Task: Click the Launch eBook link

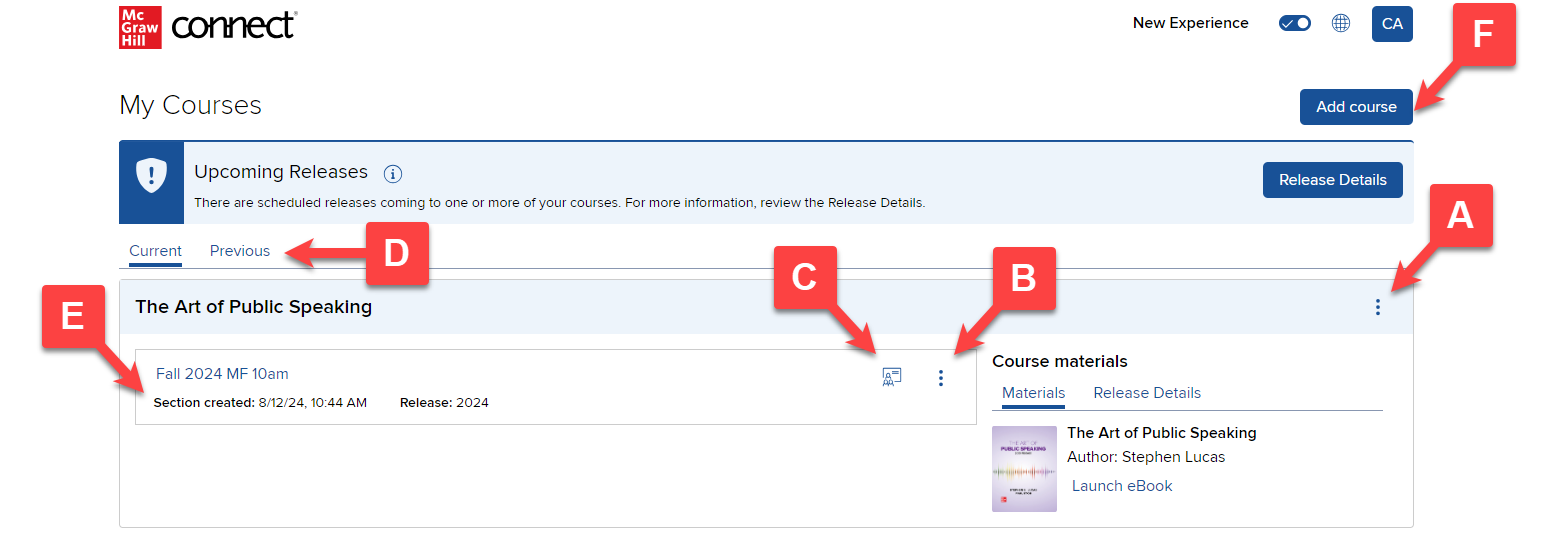Action: pos(1122,486)
